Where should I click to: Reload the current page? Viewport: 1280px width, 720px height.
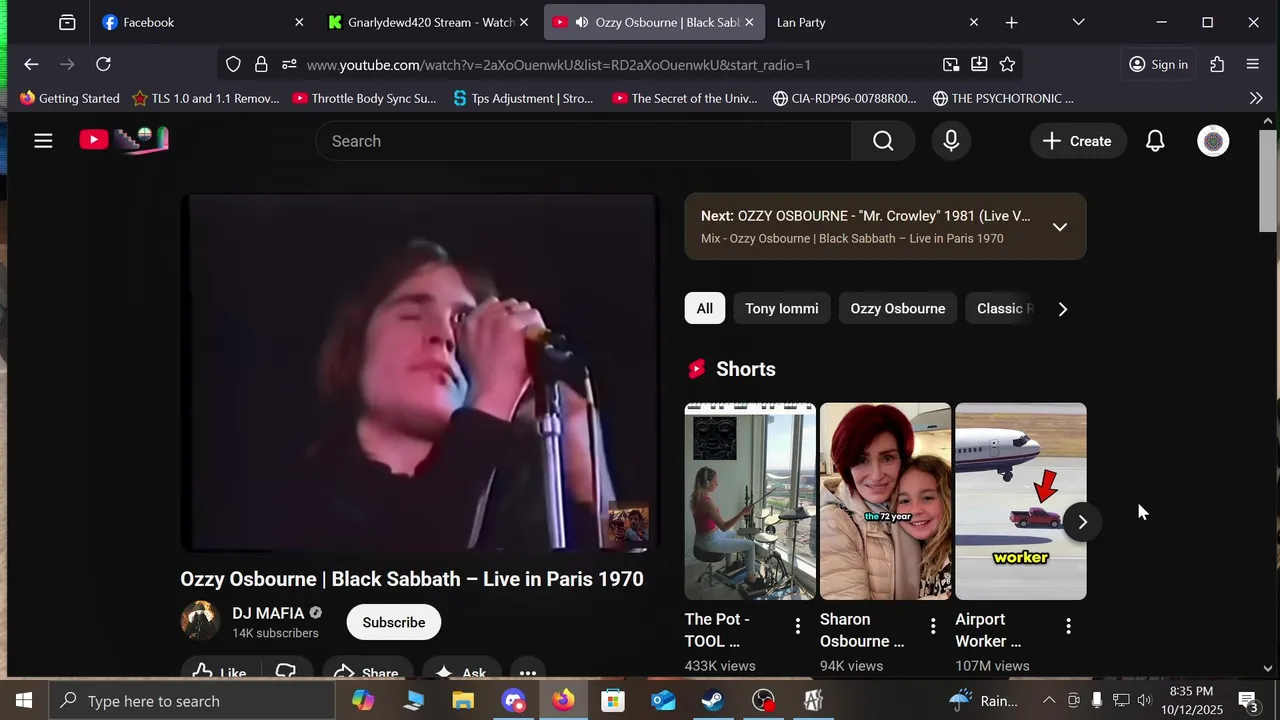[103, 64]
